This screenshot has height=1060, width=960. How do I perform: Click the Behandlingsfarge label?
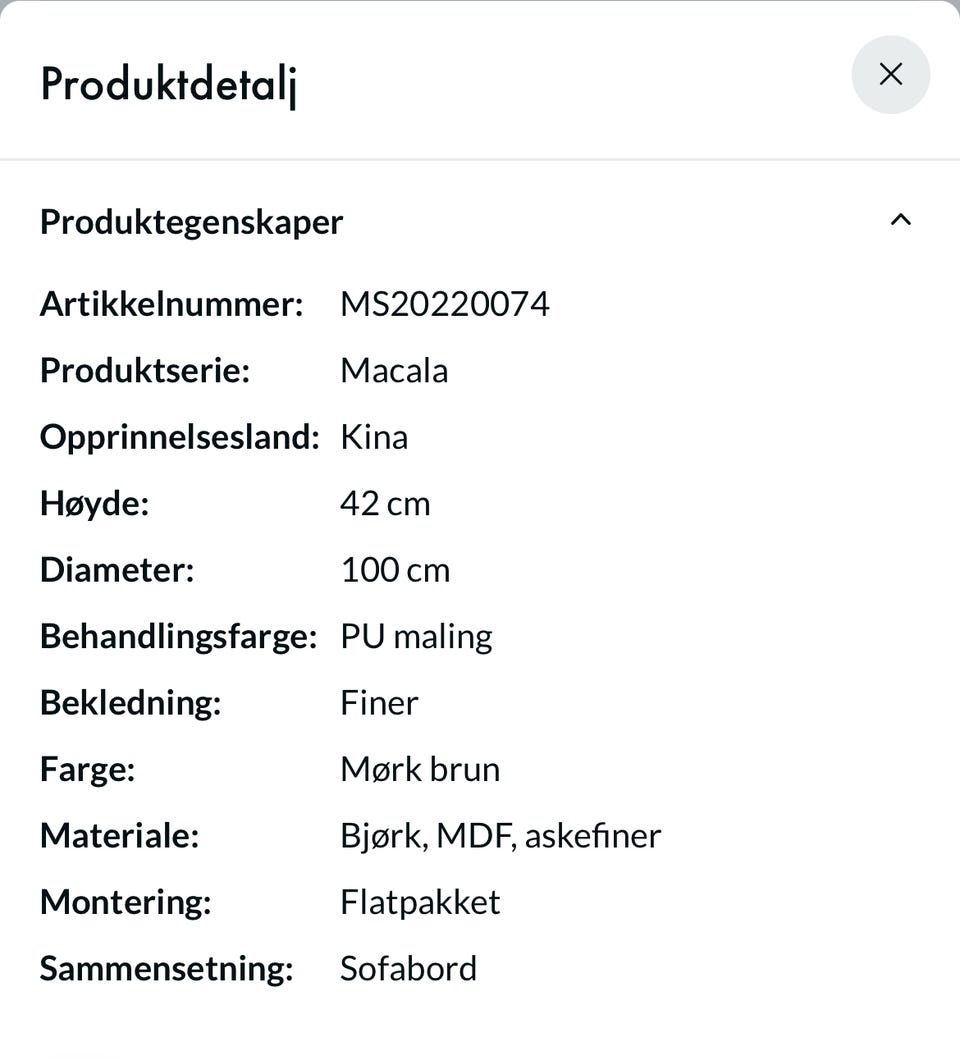[178, 637]
